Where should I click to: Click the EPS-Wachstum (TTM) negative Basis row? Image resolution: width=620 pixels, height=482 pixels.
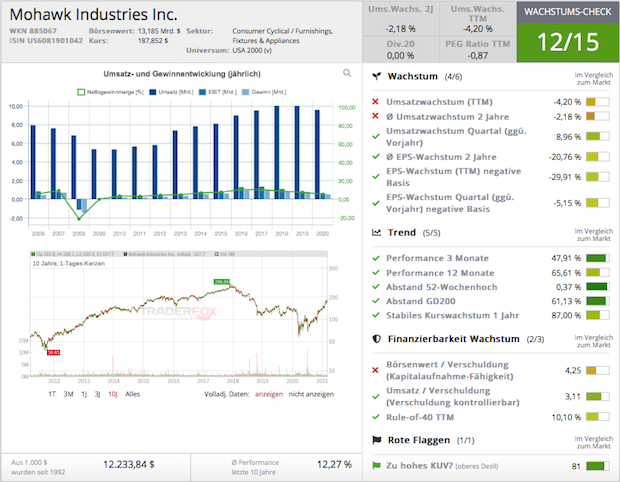click(x=490, y=177)
